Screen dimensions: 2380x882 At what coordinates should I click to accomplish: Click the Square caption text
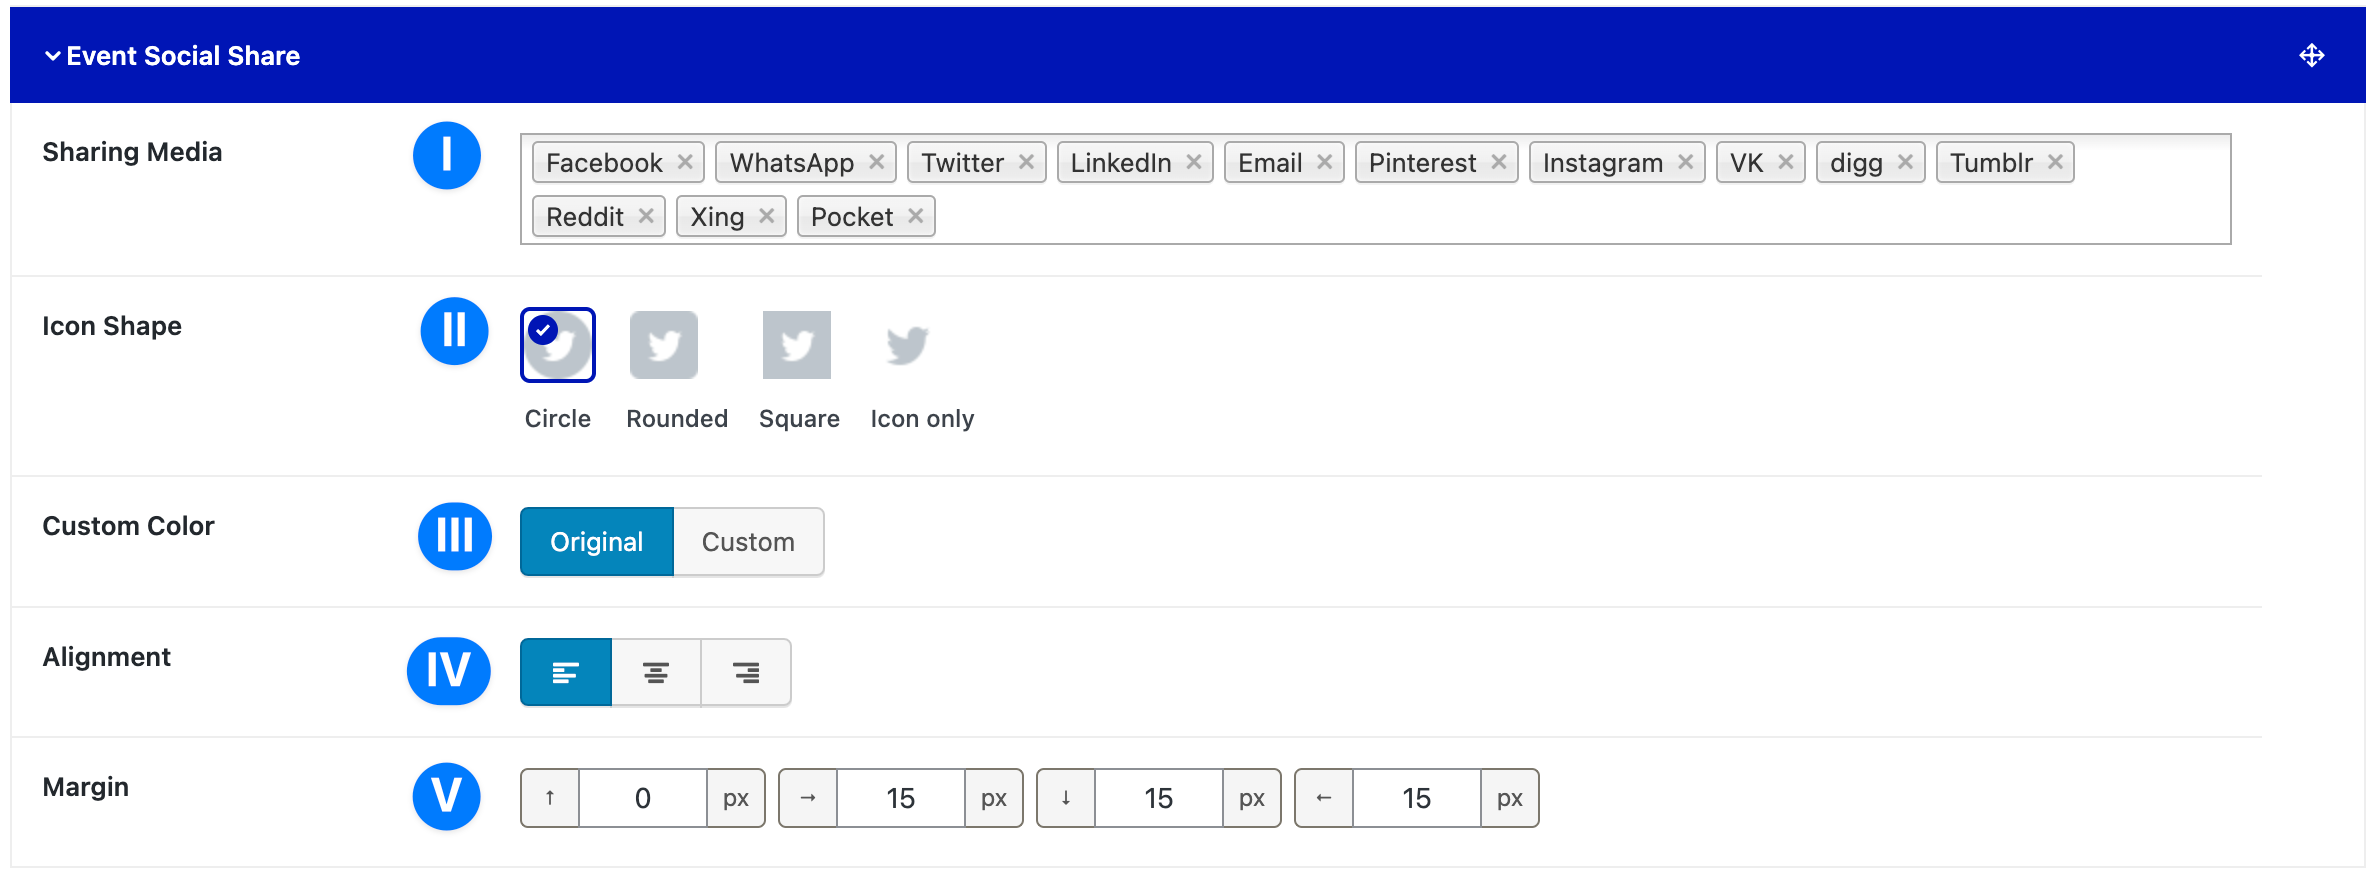coord(799,419)
